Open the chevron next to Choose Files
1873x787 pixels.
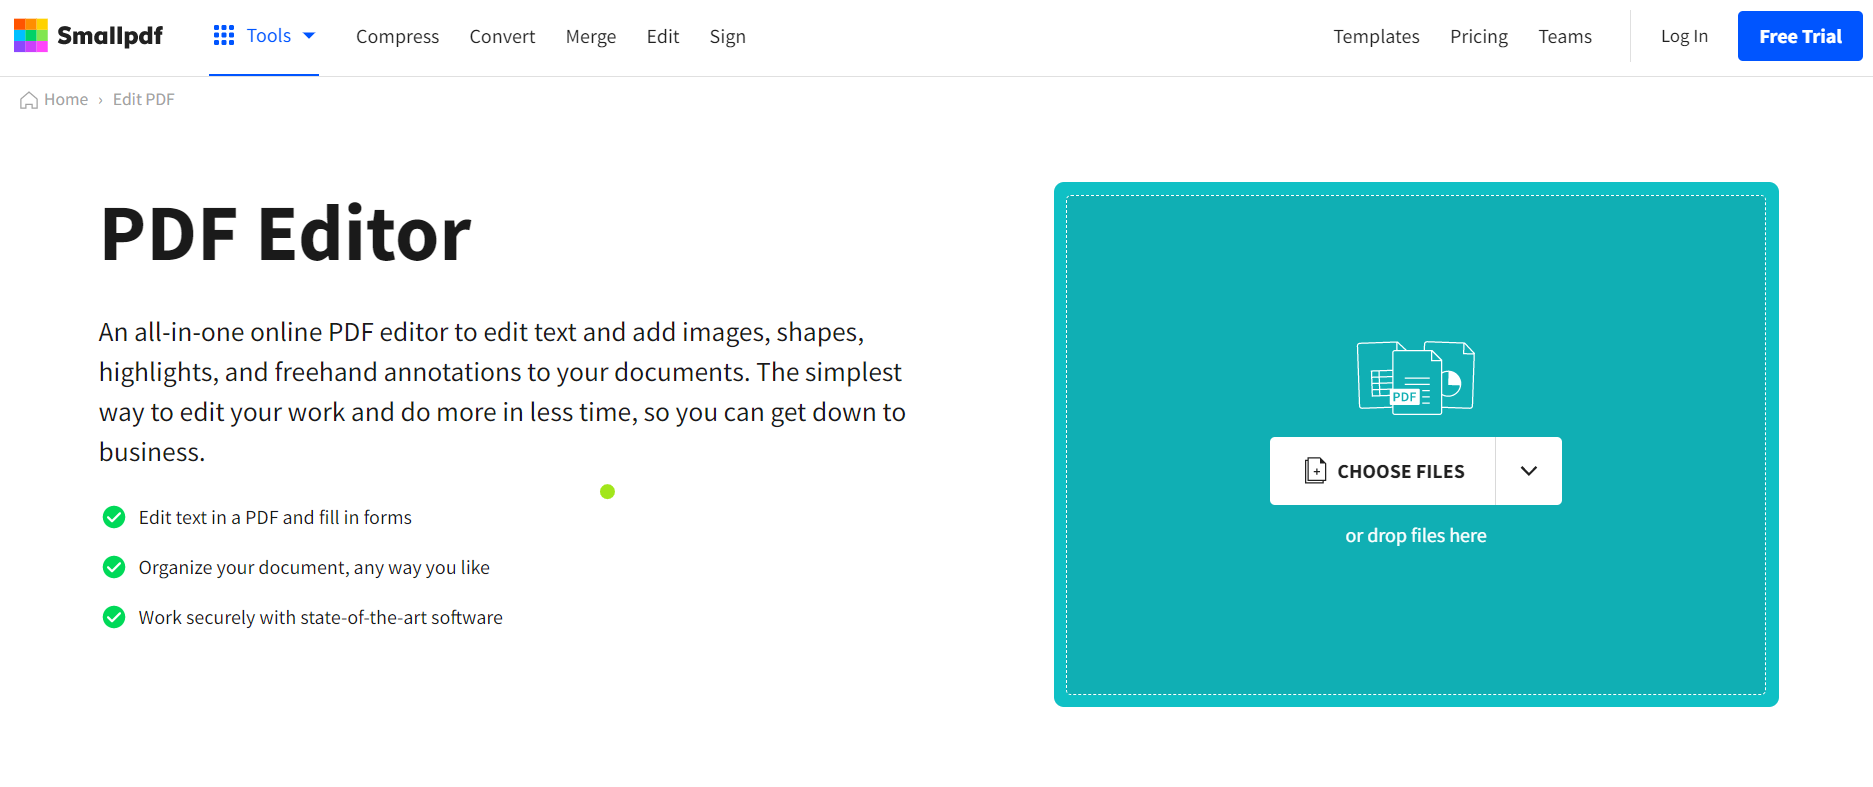tap(1528, 471)
